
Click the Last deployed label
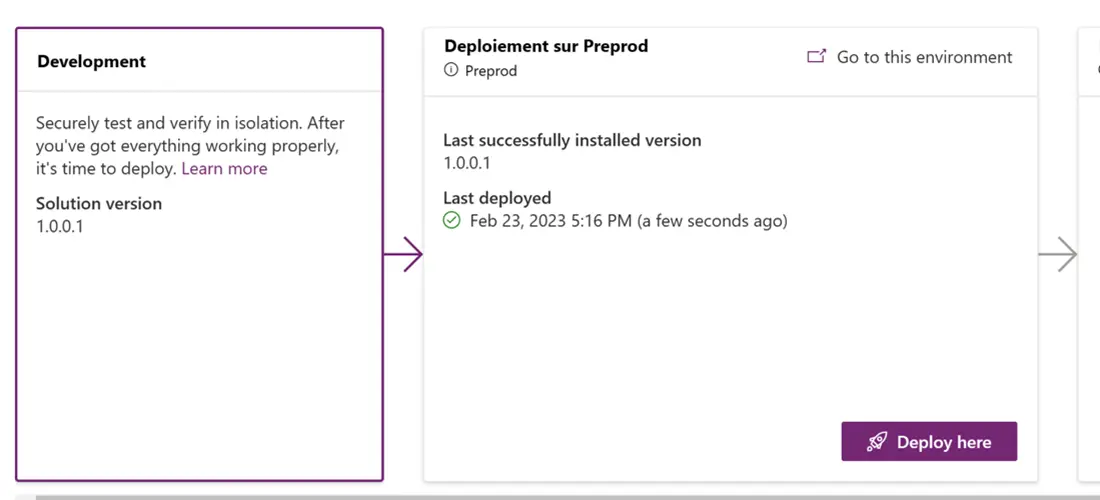[497, 198]
